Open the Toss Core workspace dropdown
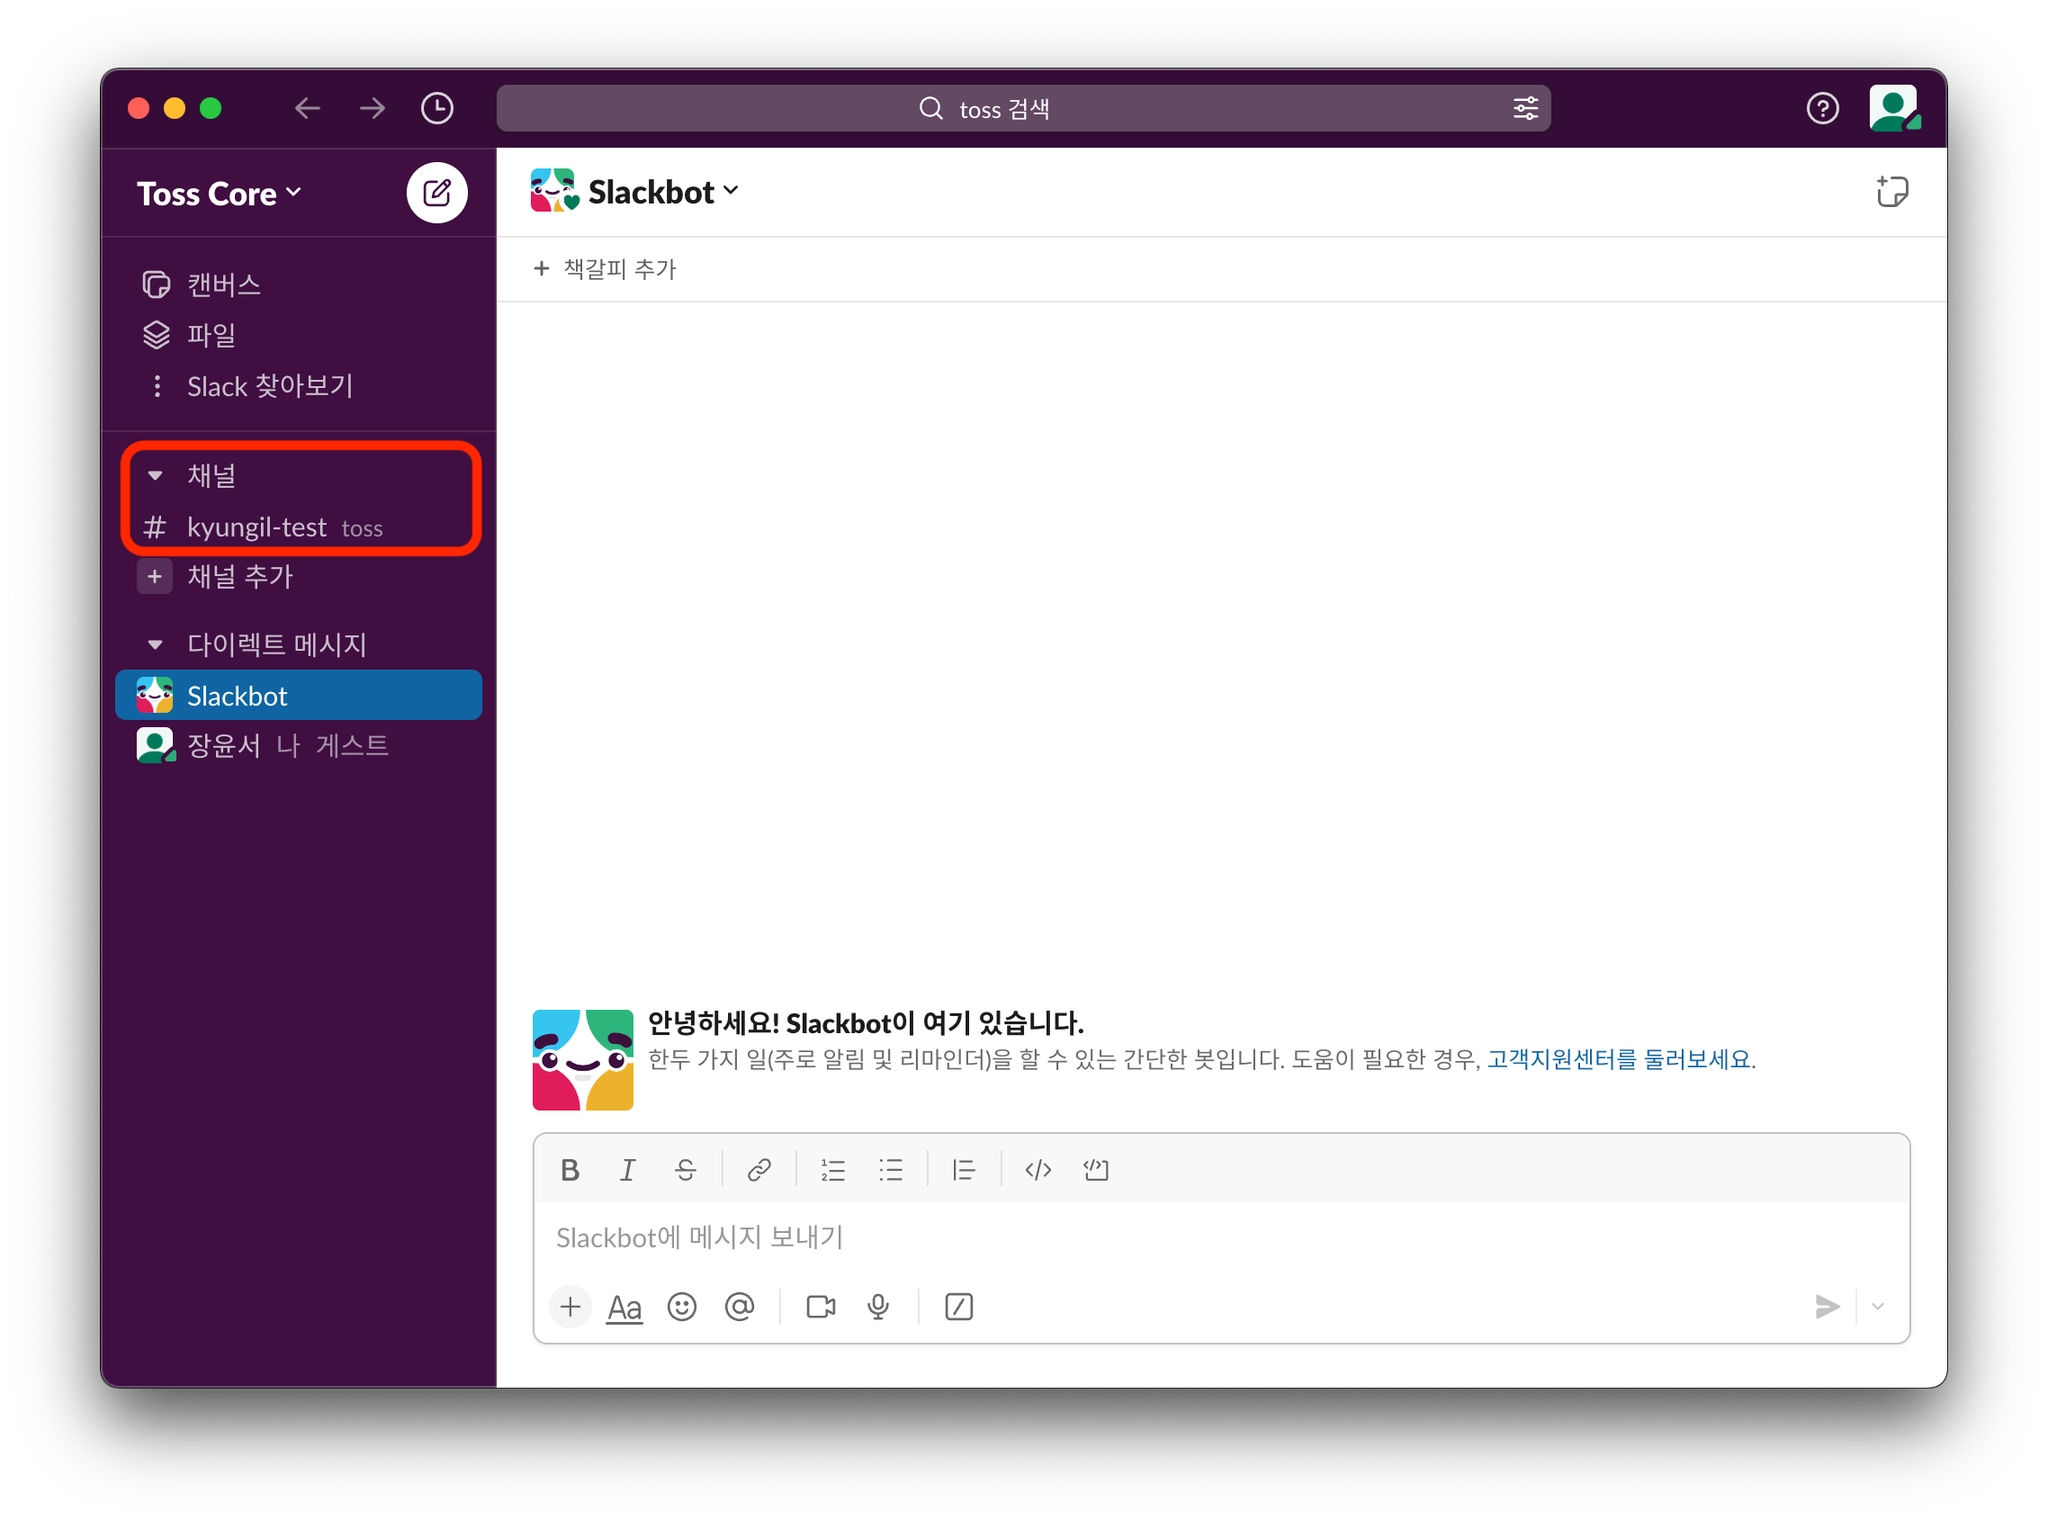Image resolution: width=2048 pixels, height=1521 pixels. 219,193
